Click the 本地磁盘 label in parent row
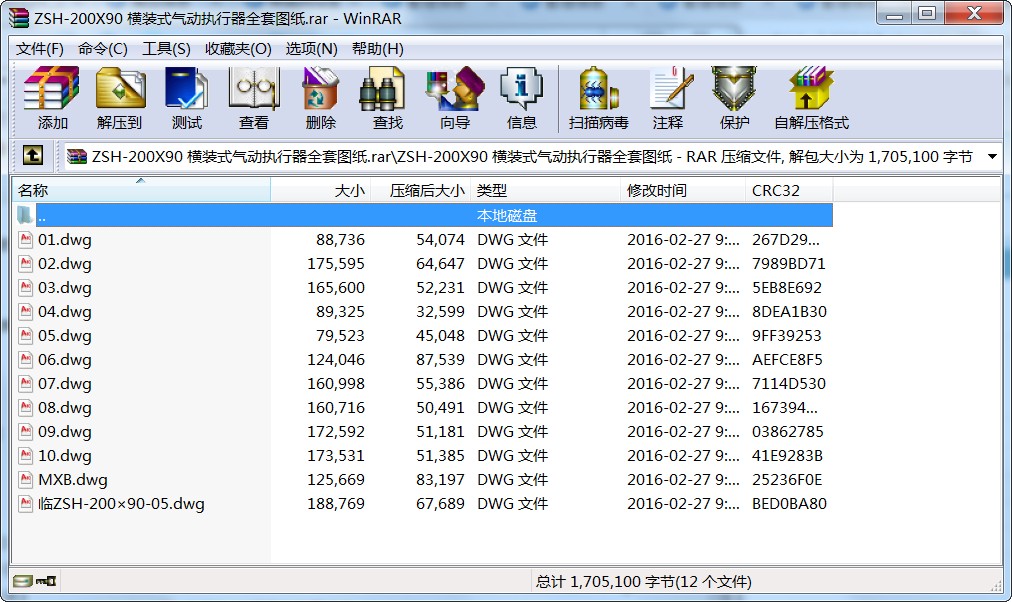Viewport: 1012px width, 602px height. [x=507, y=215]
